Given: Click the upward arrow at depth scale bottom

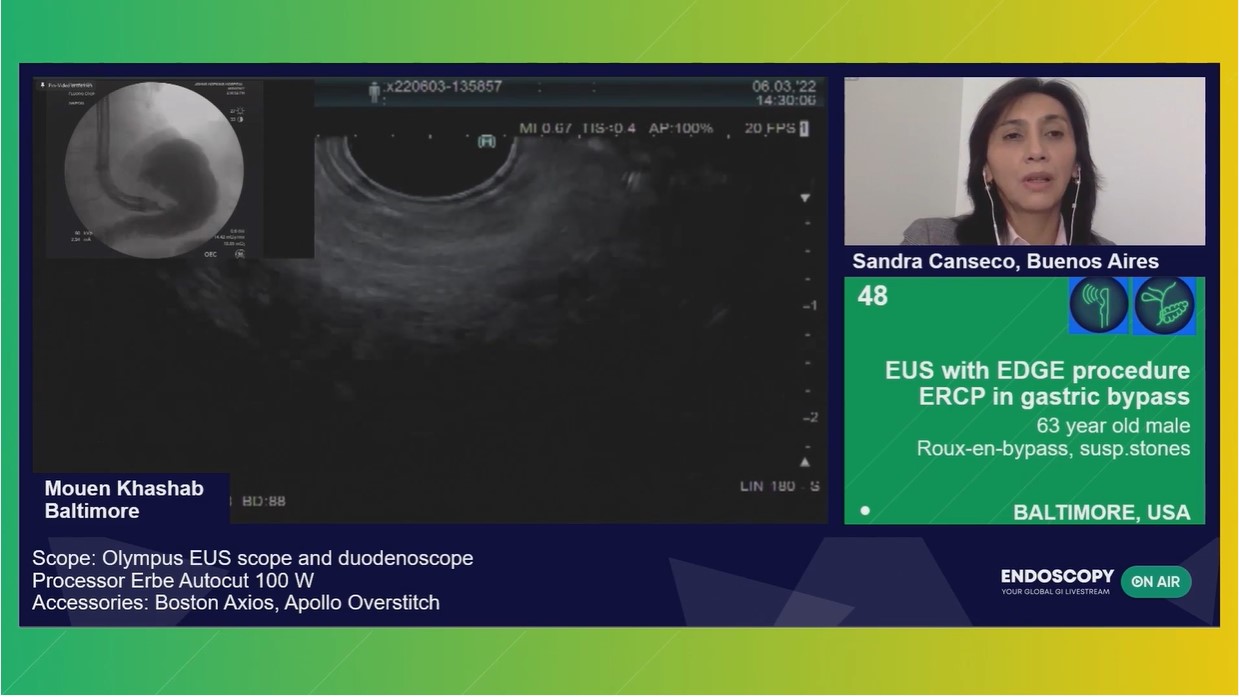Looking at the screenshot, I should (803, 462).
